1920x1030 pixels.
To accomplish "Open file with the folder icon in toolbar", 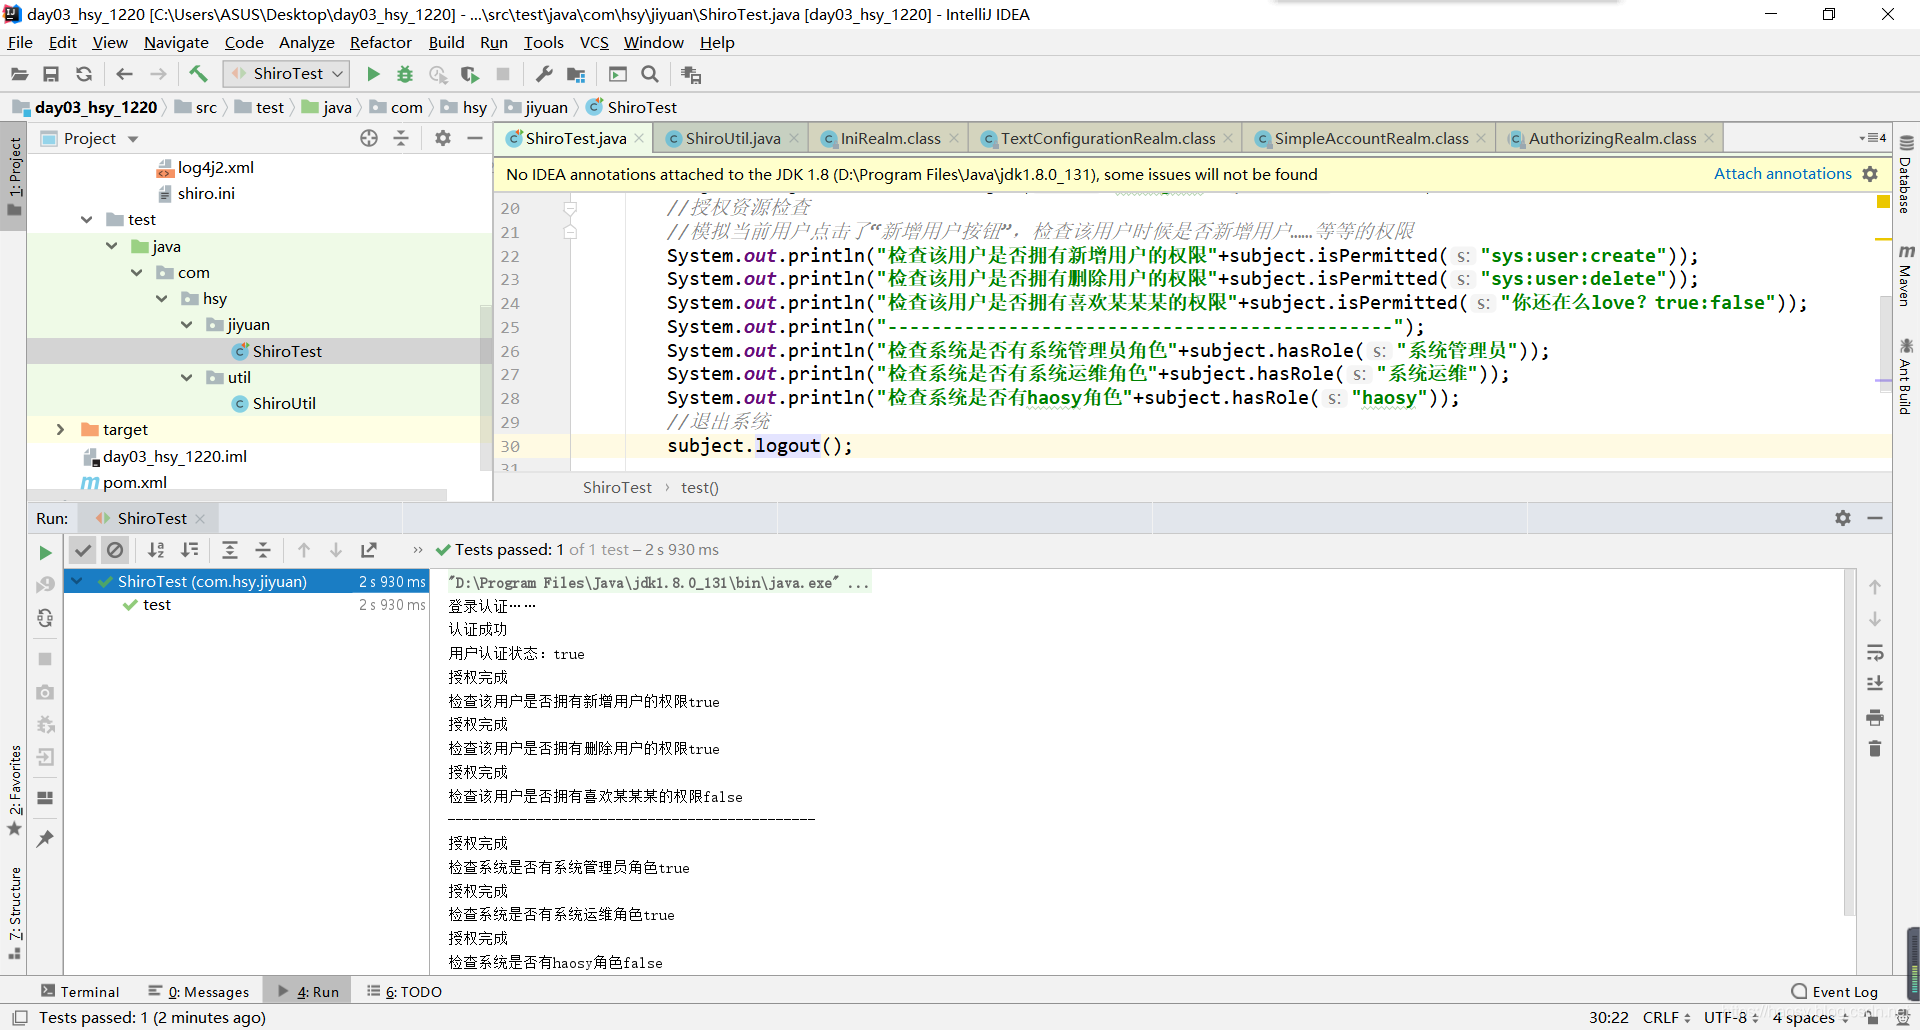I will click(x=19, y=74).
